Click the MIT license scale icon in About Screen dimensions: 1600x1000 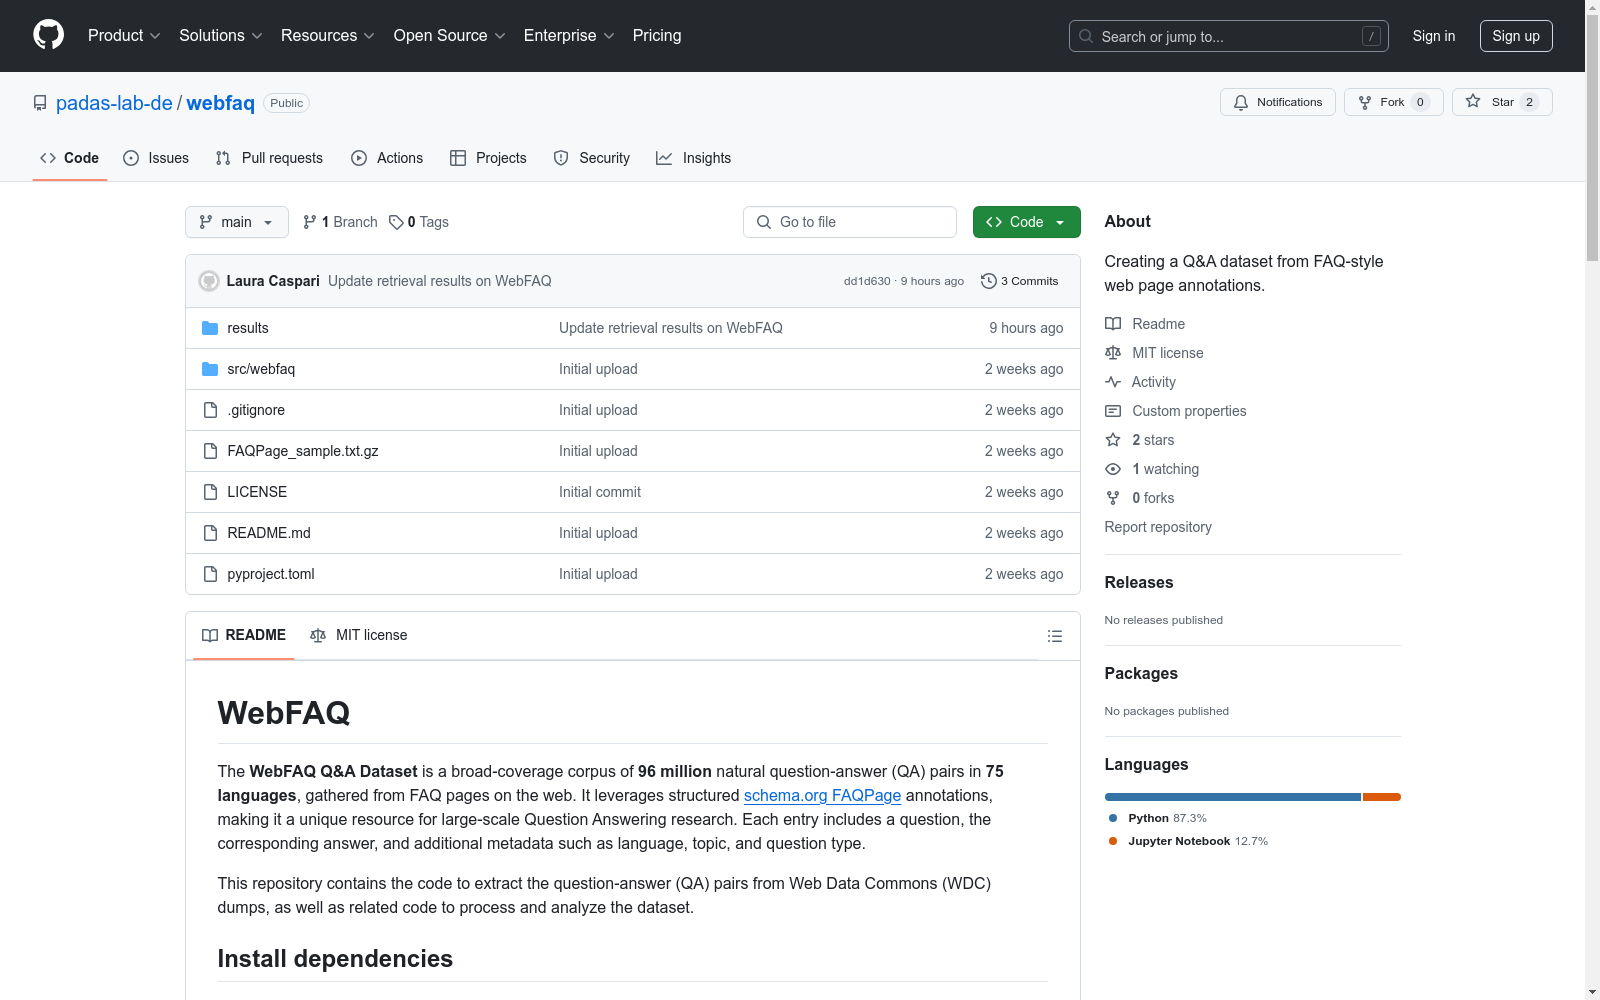click(1113, 353)
